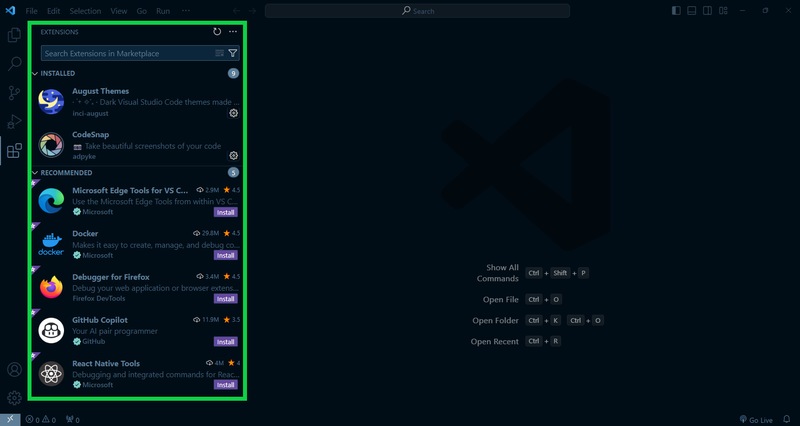
Task: Open the Edit menu
Action: [53, 11]
